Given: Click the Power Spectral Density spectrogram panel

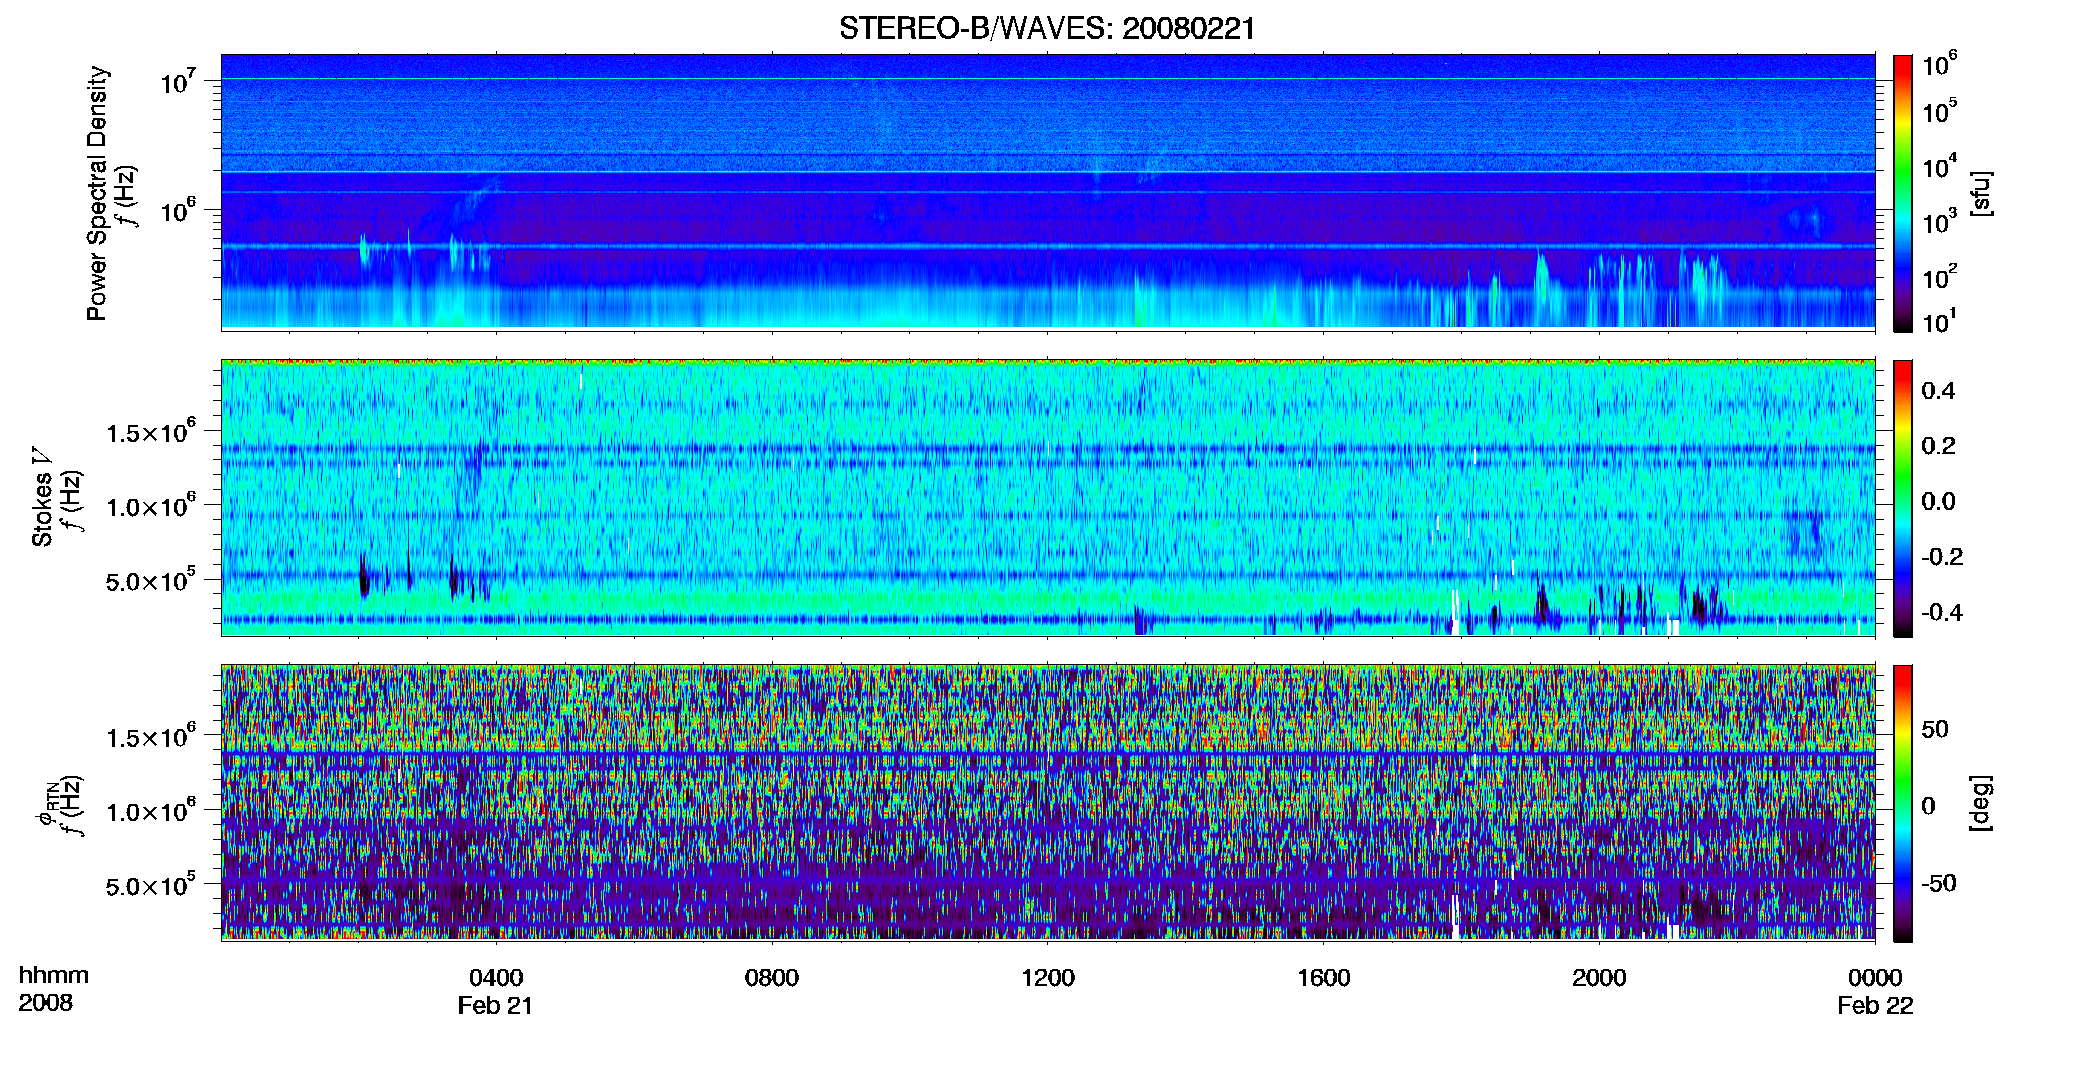Looking at the screenshot, I should click(x=1048, y=192).
